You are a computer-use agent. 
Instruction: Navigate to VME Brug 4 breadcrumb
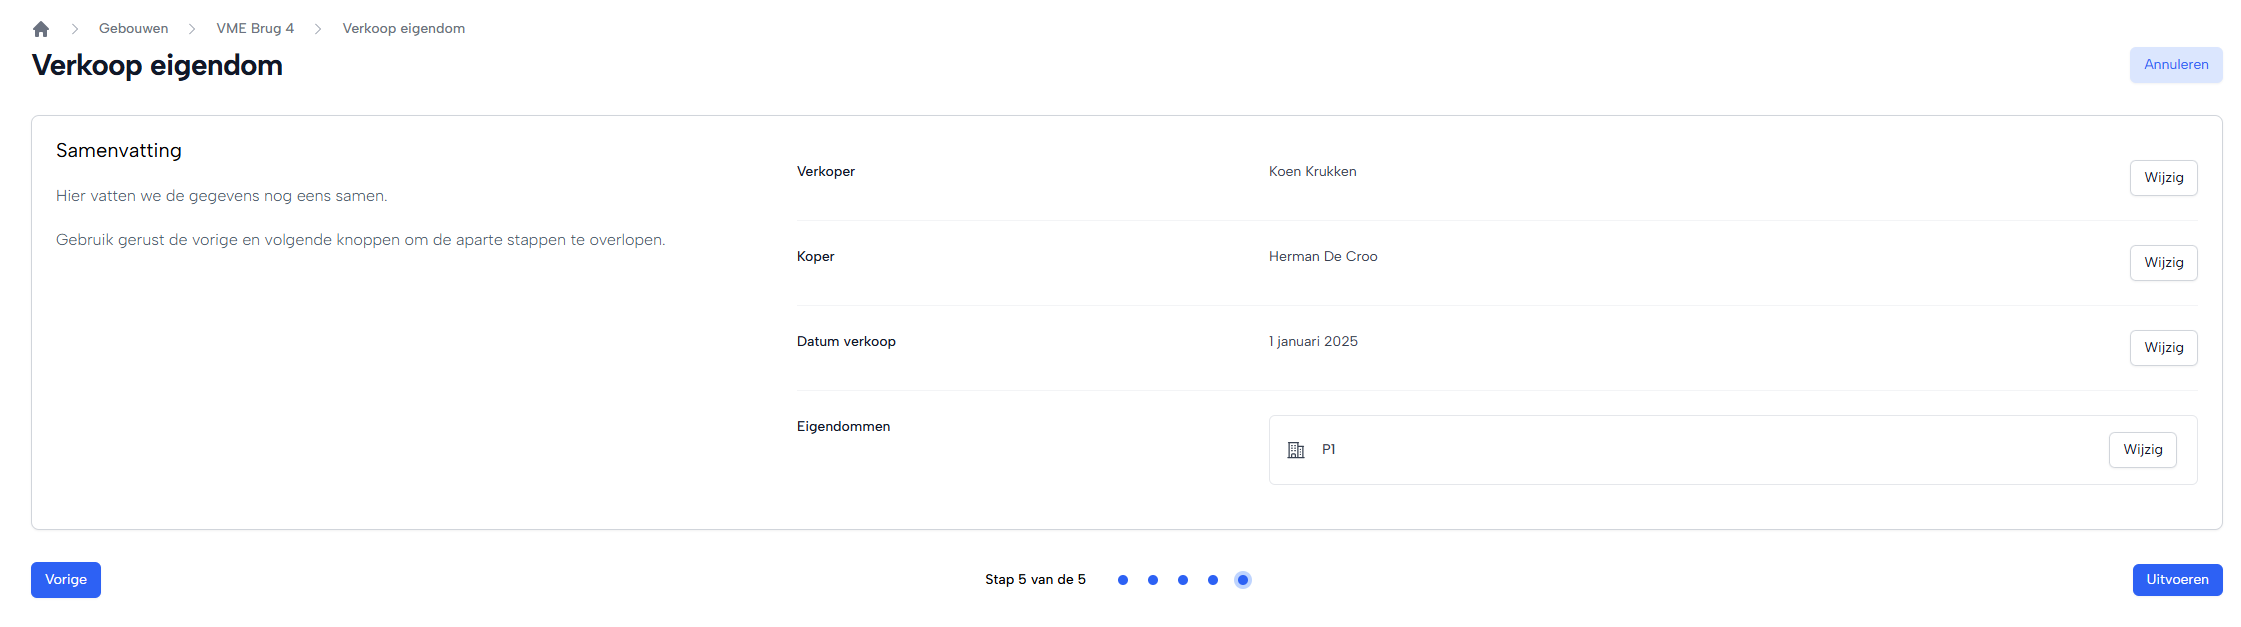point(255,29)
